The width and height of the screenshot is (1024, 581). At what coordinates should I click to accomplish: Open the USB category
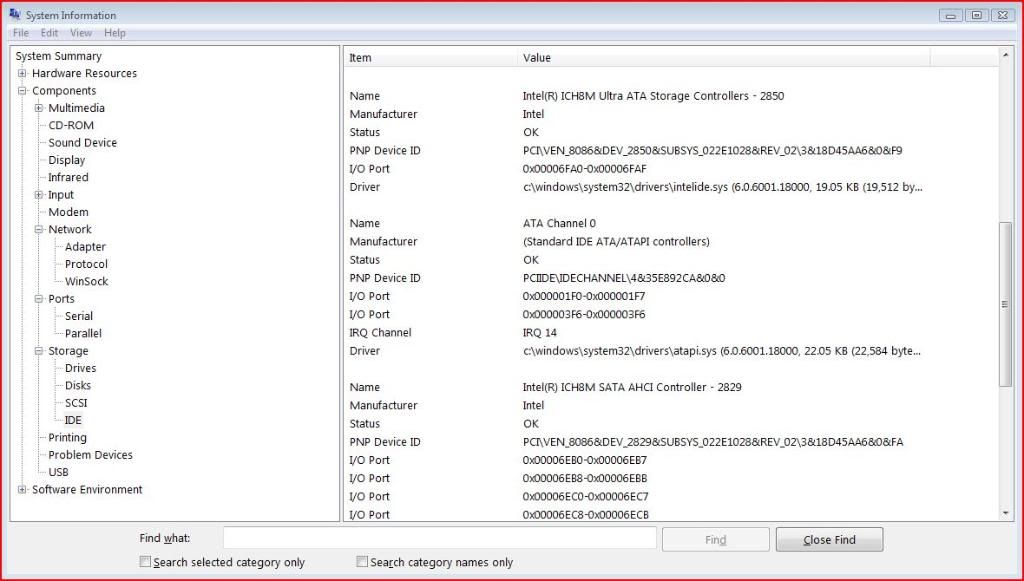(58, 472)
